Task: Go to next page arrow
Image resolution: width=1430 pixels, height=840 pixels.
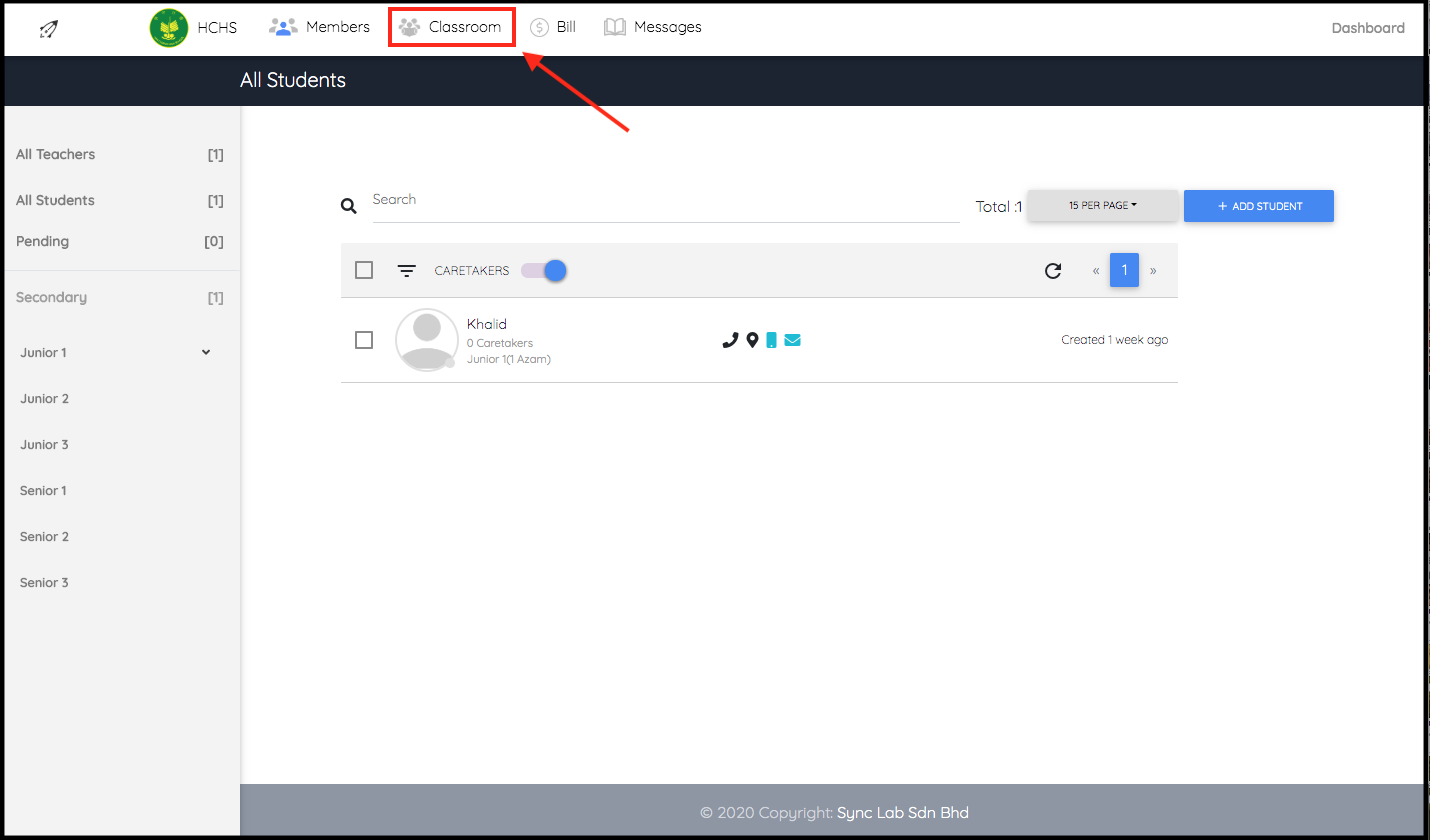Action: click(1153, 270)
